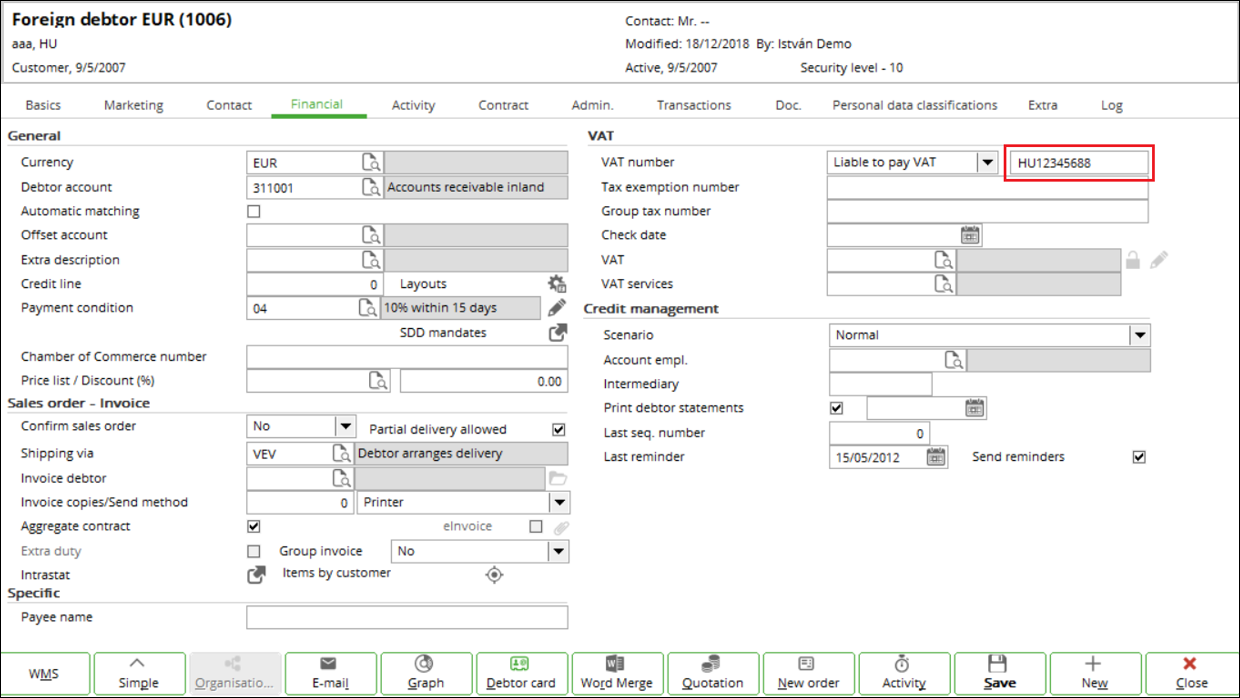
Task: Open the Last reminder calendar icon
Action: (936, 457)
